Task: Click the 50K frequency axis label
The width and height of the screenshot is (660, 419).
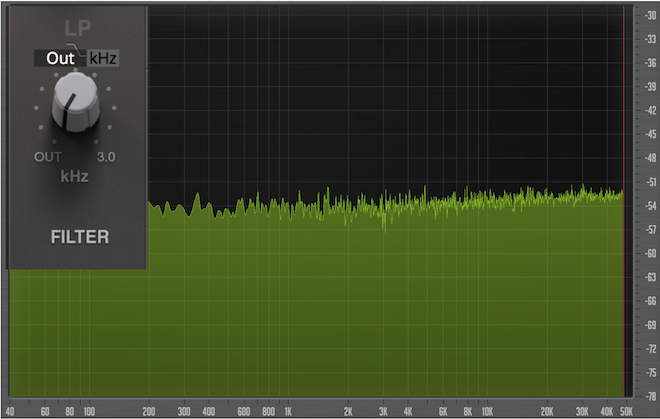Action: 626,411
